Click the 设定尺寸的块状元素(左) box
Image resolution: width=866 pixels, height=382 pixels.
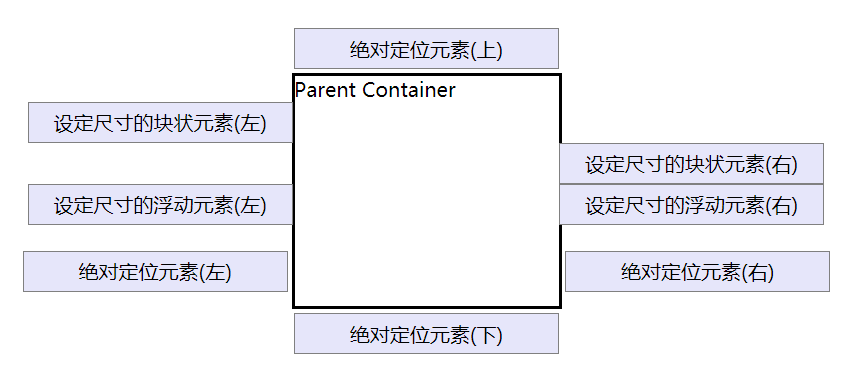point(160,123)
